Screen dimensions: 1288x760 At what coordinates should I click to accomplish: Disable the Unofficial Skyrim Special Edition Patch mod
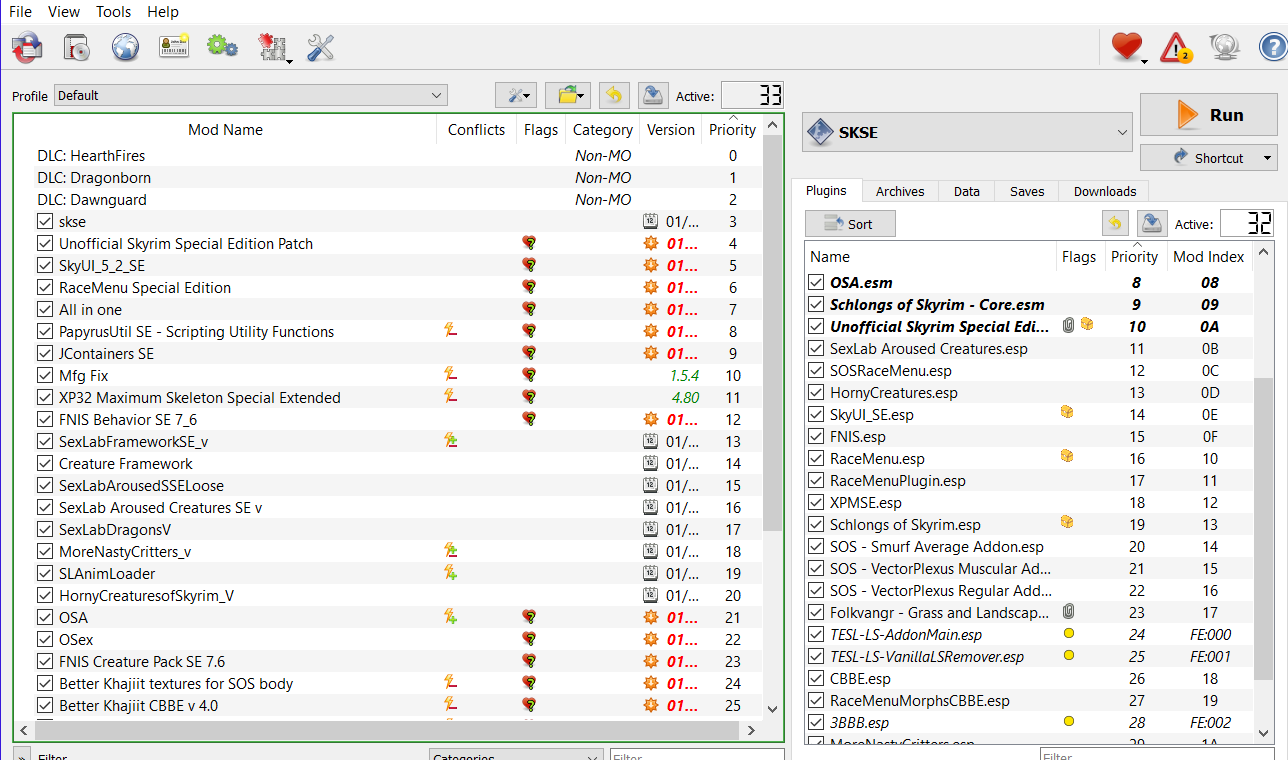44,244
